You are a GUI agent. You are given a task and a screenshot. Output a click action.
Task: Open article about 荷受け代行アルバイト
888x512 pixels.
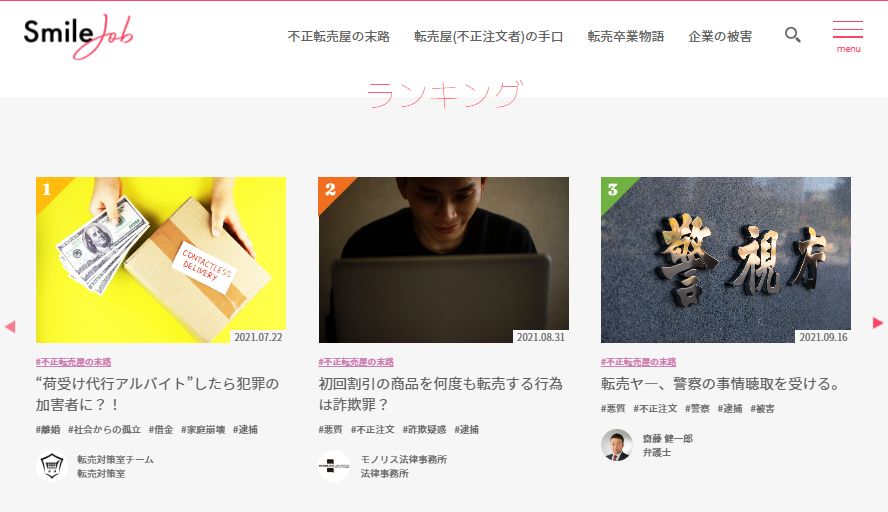pyautogui.click(x=157, y=394)
